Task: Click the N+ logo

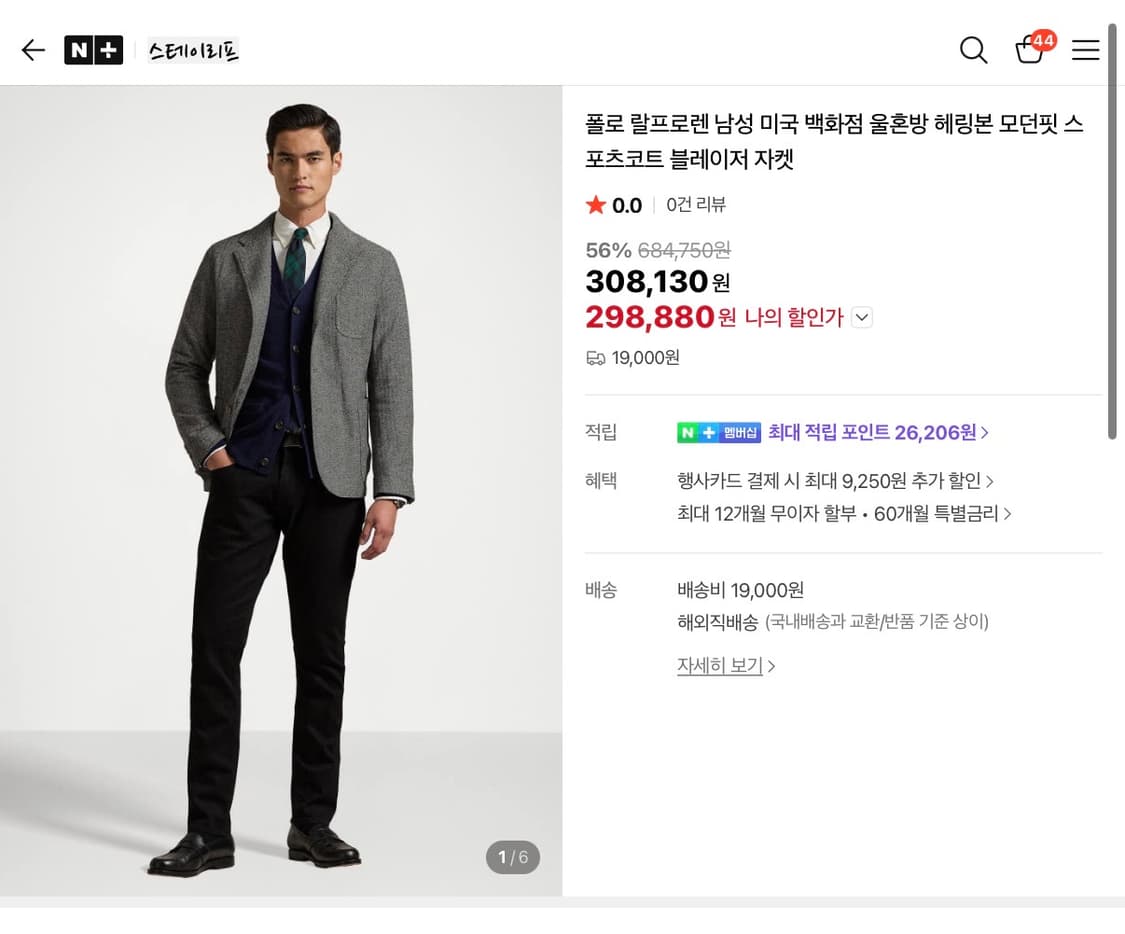Action: pyautogui.click(x=93, y=50)
